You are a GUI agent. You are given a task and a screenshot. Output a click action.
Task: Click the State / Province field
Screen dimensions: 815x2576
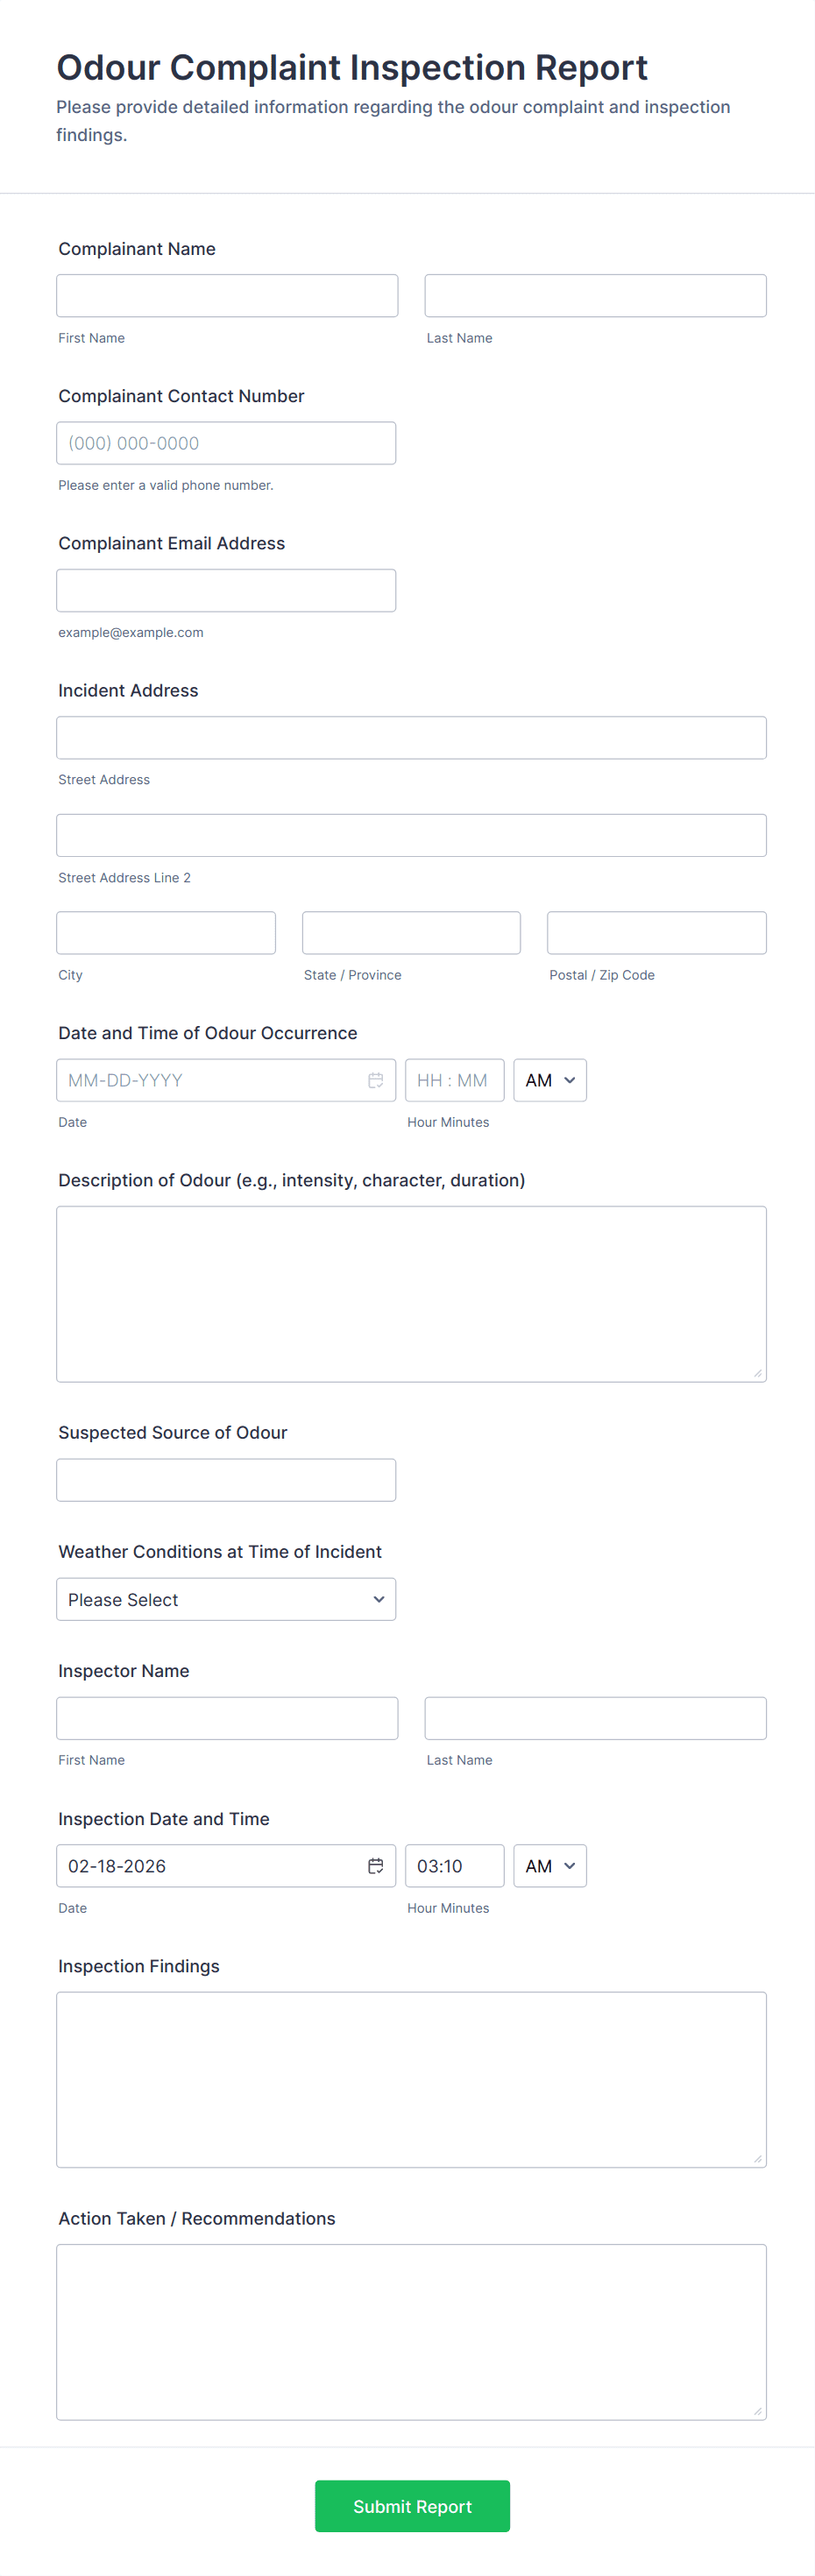point(411,933)
